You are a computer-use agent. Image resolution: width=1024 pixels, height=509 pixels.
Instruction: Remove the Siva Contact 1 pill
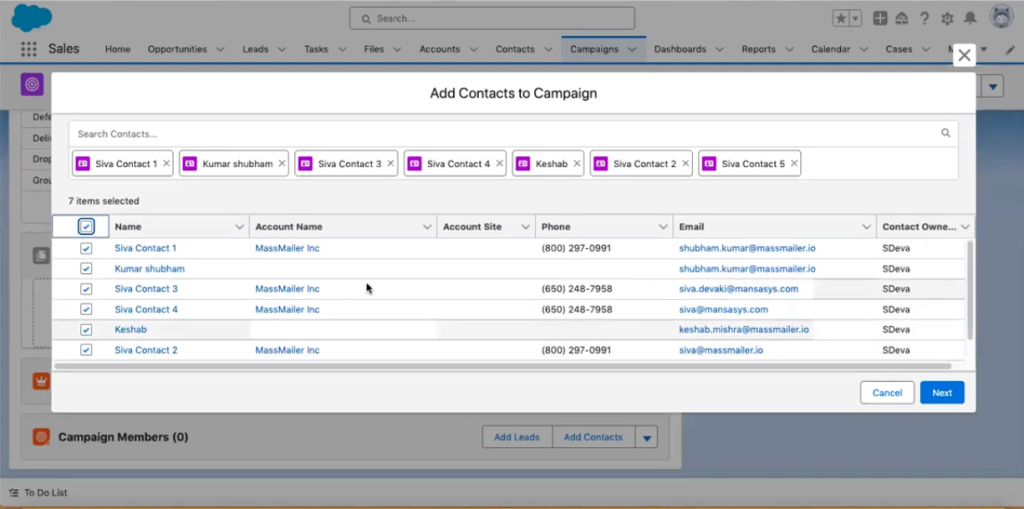[x=167, y=164]
